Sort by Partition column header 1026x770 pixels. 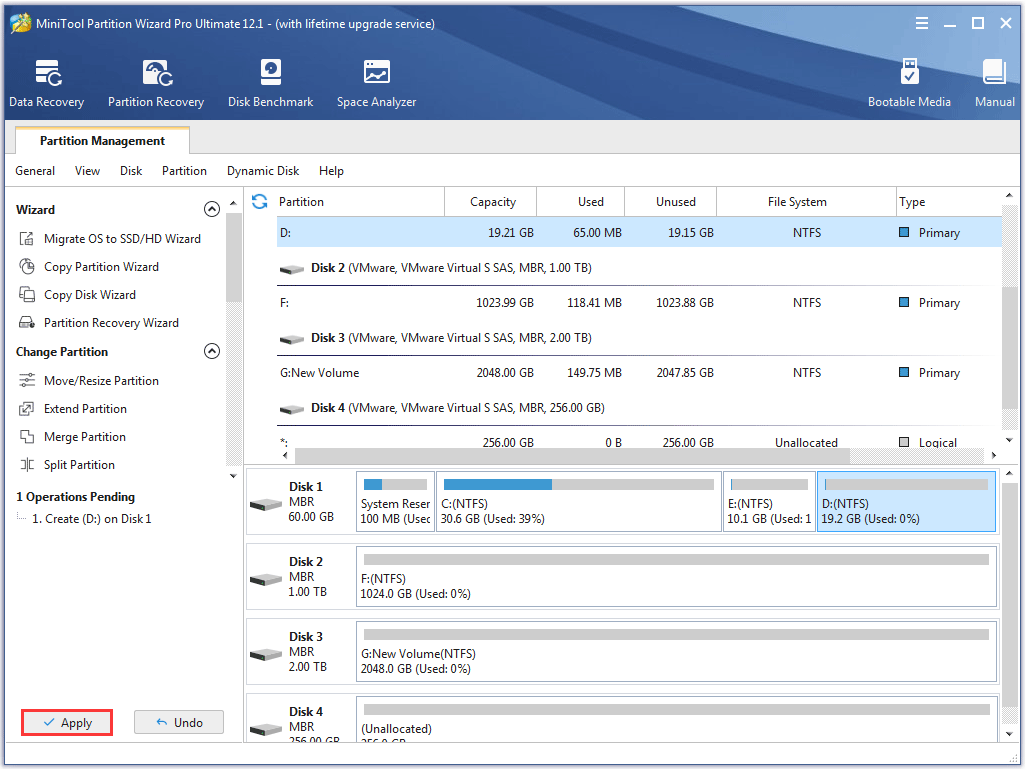[361, 201]
